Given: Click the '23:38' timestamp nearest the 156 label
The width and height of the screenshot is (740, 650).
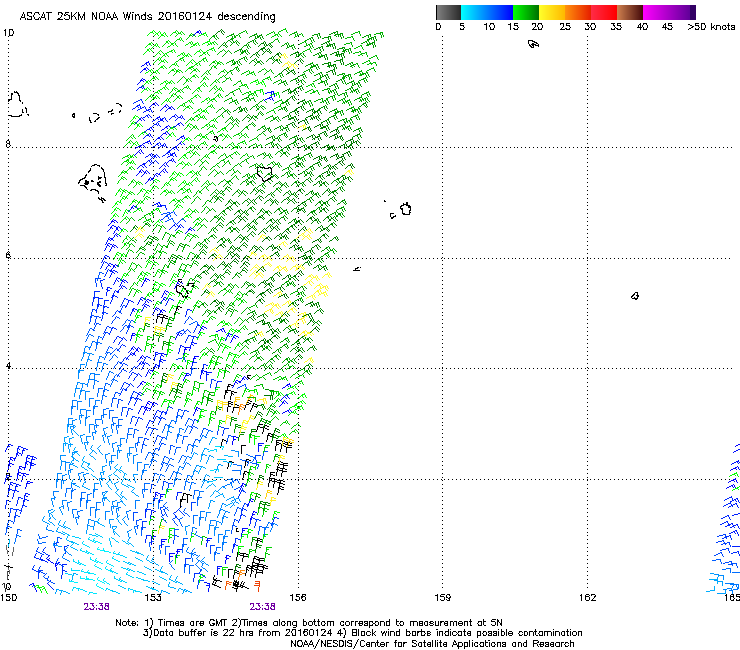Looking at the screenshot, I should tap(262, 607).
